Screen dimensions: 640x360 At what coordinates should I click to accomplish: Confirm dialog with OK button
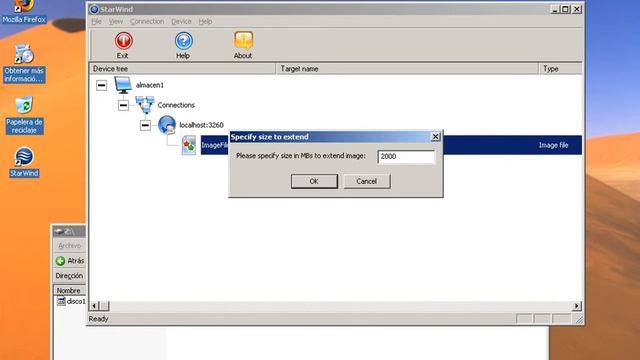(314, 181)
